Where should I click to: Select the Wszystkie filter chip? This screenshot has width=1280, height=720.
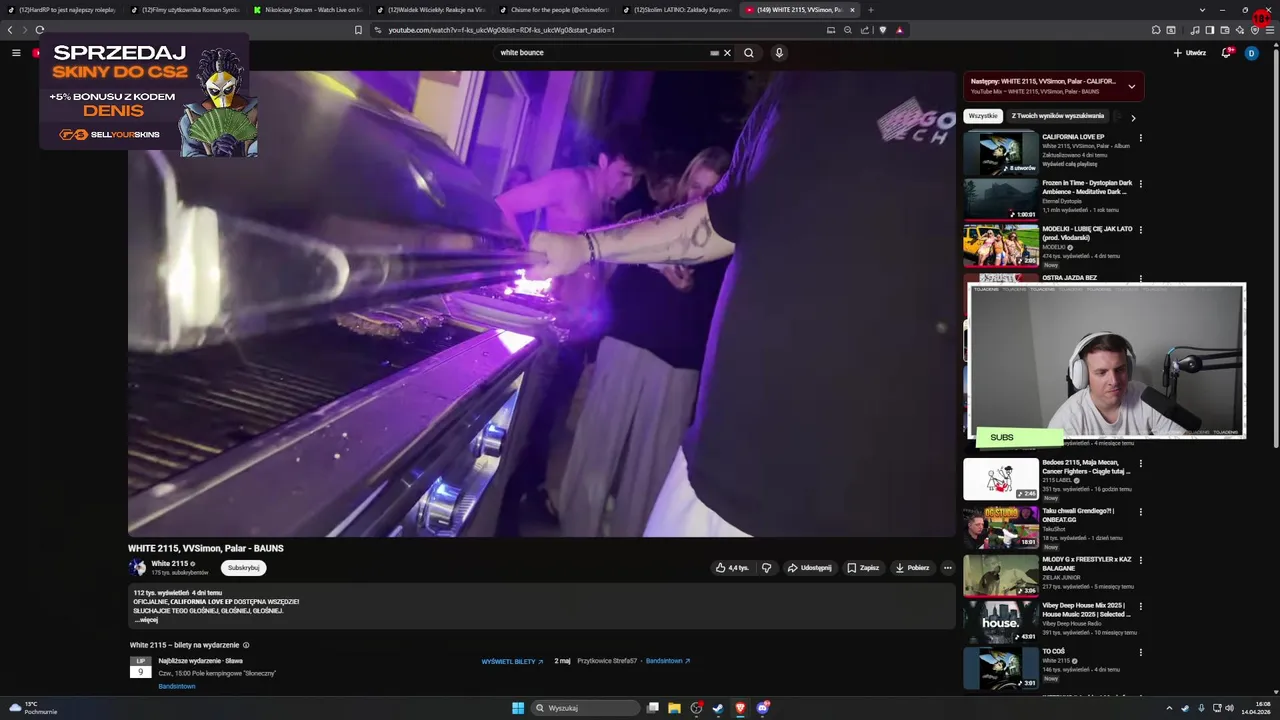coord(983,116)
